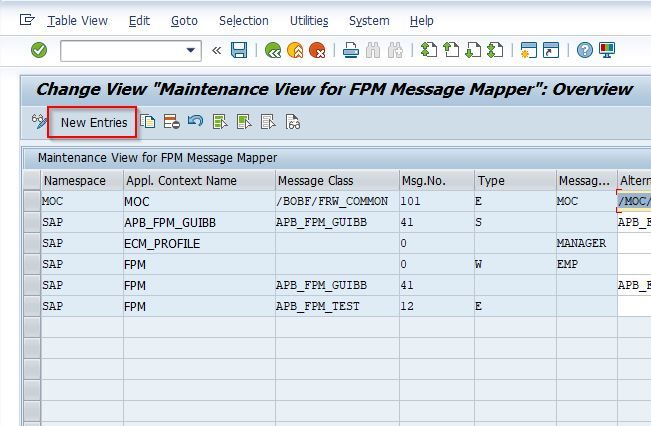Click the document-with-glasses display icon
651x426 pixels.
(x=293, y=122)
